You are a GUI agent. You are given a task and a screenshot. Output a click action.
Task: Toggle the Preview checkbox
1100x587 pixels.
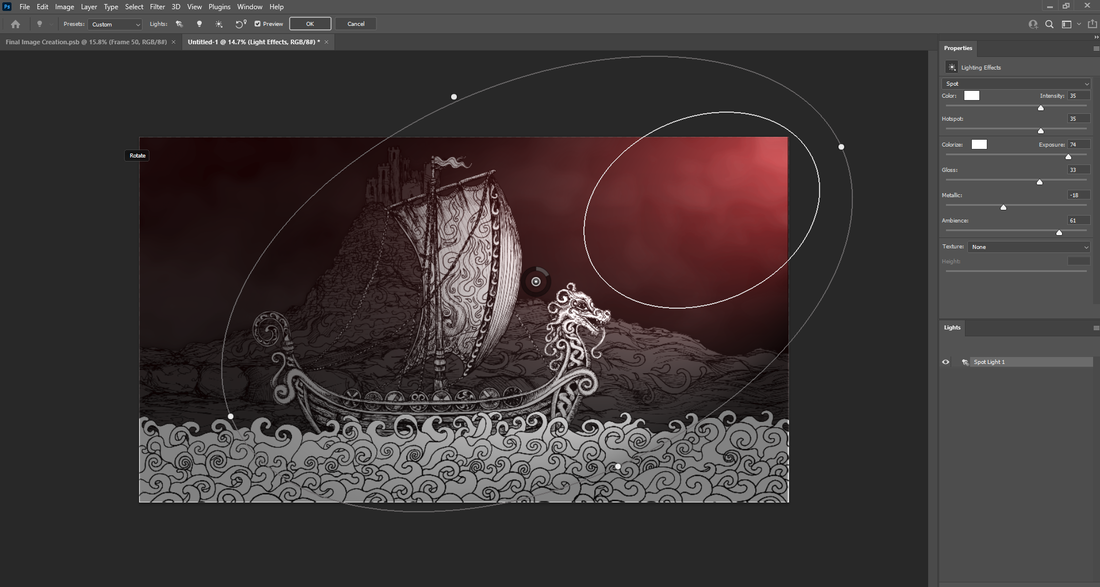pos(258,24)
